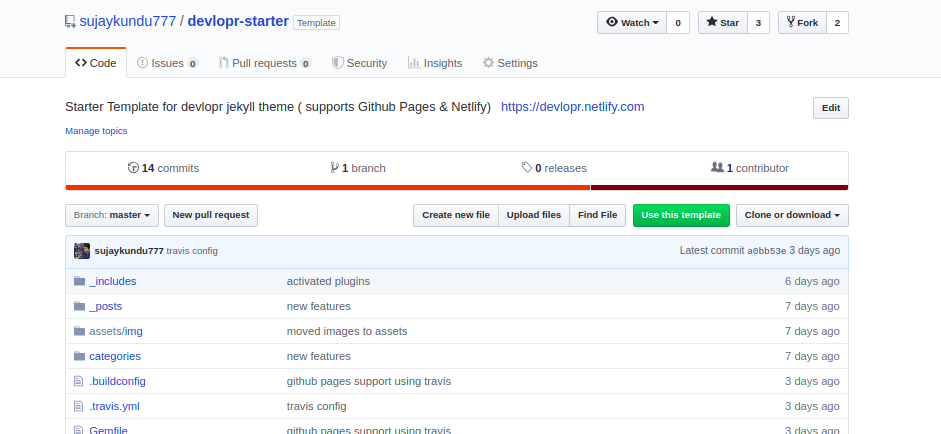Switch to the Issues tab
941x434 pixels.
(x=166, y=63)
